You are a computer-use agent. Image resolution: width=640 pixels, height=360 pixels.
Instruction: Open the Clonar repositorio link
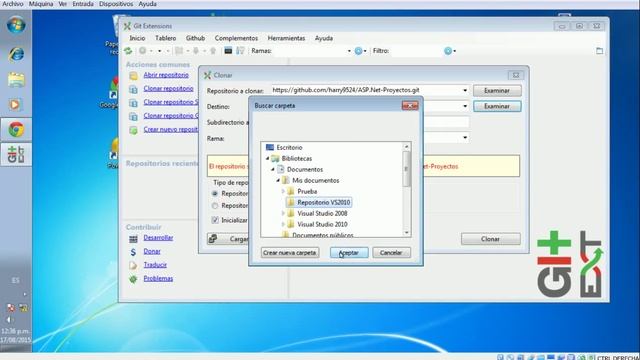pos(168,89)
